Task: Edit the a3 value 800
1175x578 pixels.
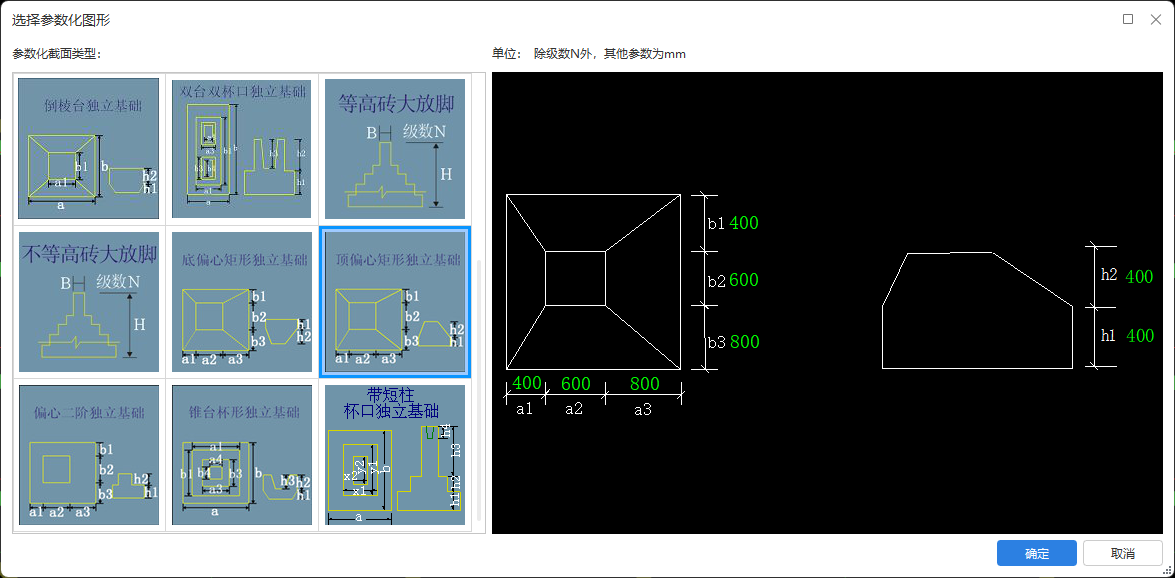Action: (644, 384)
